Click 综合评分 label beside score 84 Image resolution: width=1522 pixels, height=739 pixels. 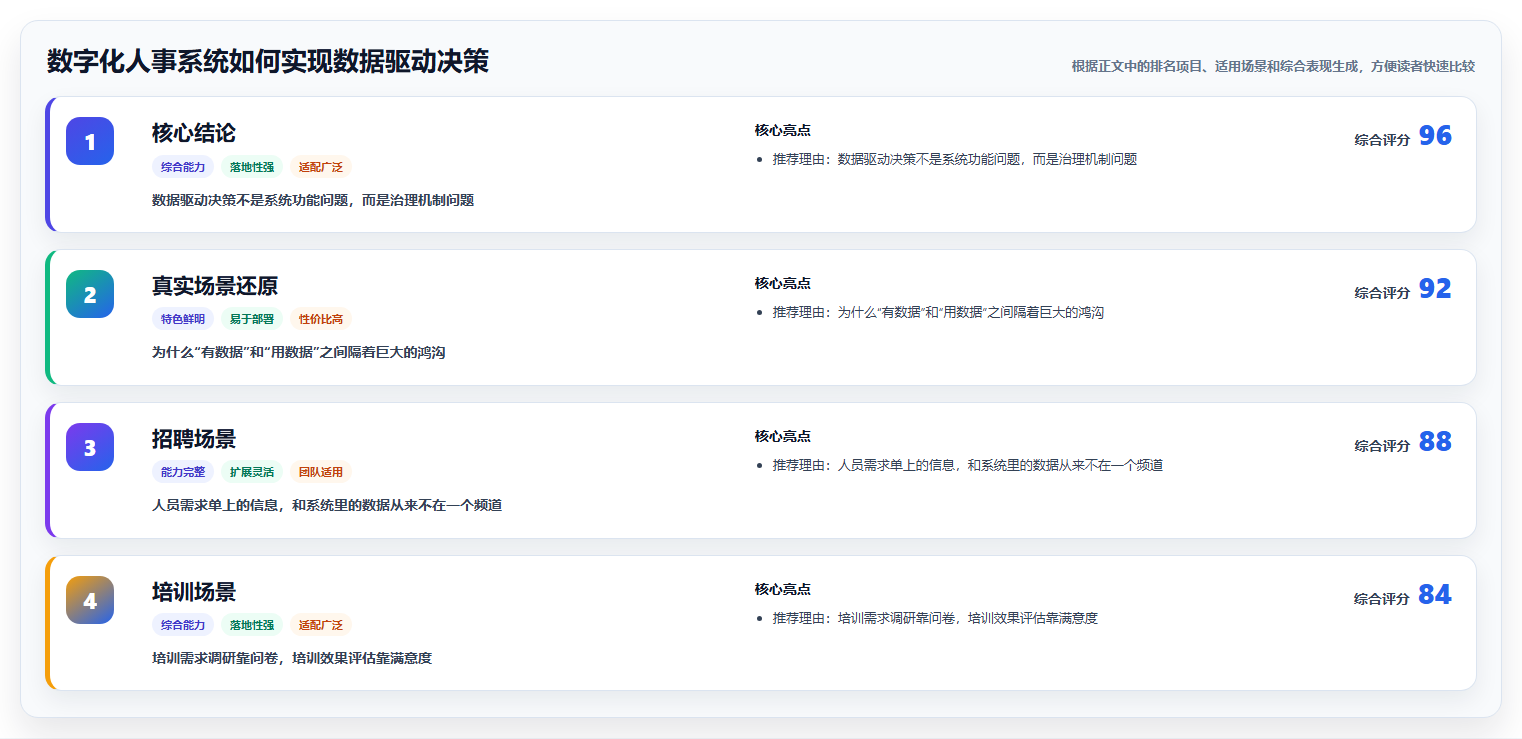coord(1382,599)
